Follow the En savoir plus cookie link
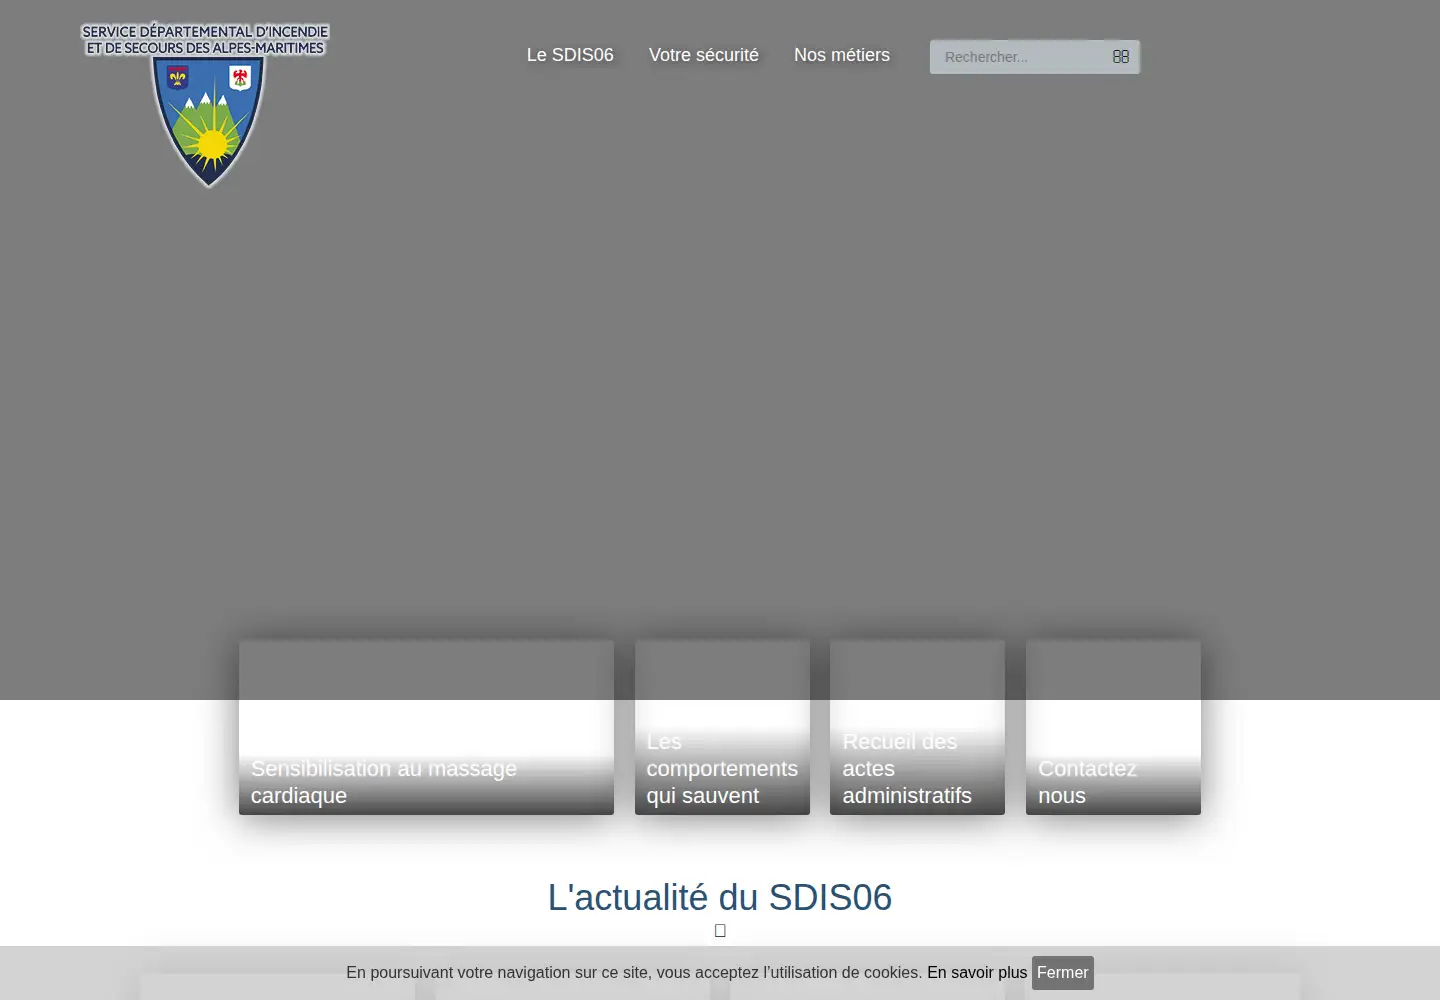This screenshot has width=1440, height=1000. point(977,973)
